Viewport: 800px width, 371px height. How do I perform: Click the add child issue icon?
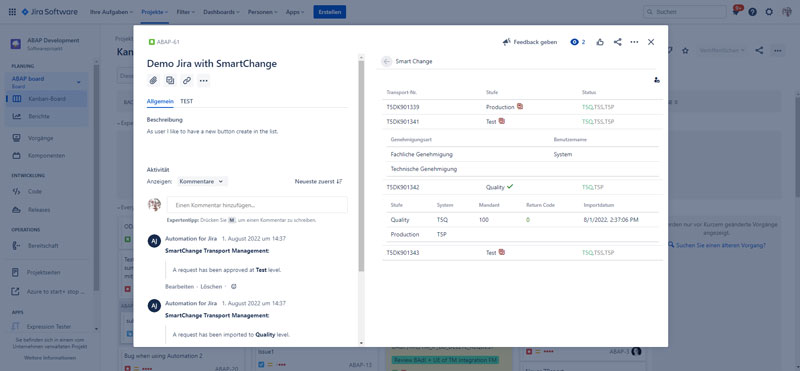(x=170, y=80)
